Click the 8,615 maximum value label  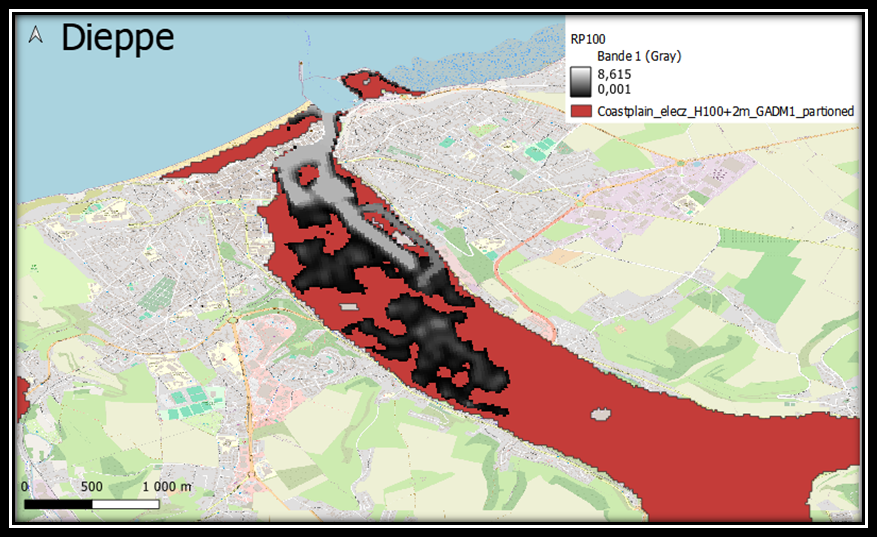pyautogui.click(x=615, y=74)
